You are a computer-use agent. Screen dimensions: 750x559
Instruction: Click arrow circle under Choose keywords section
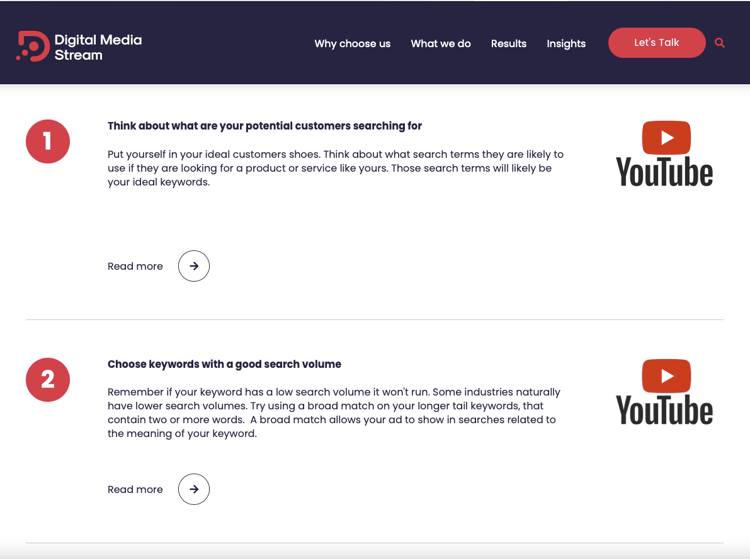194,489
